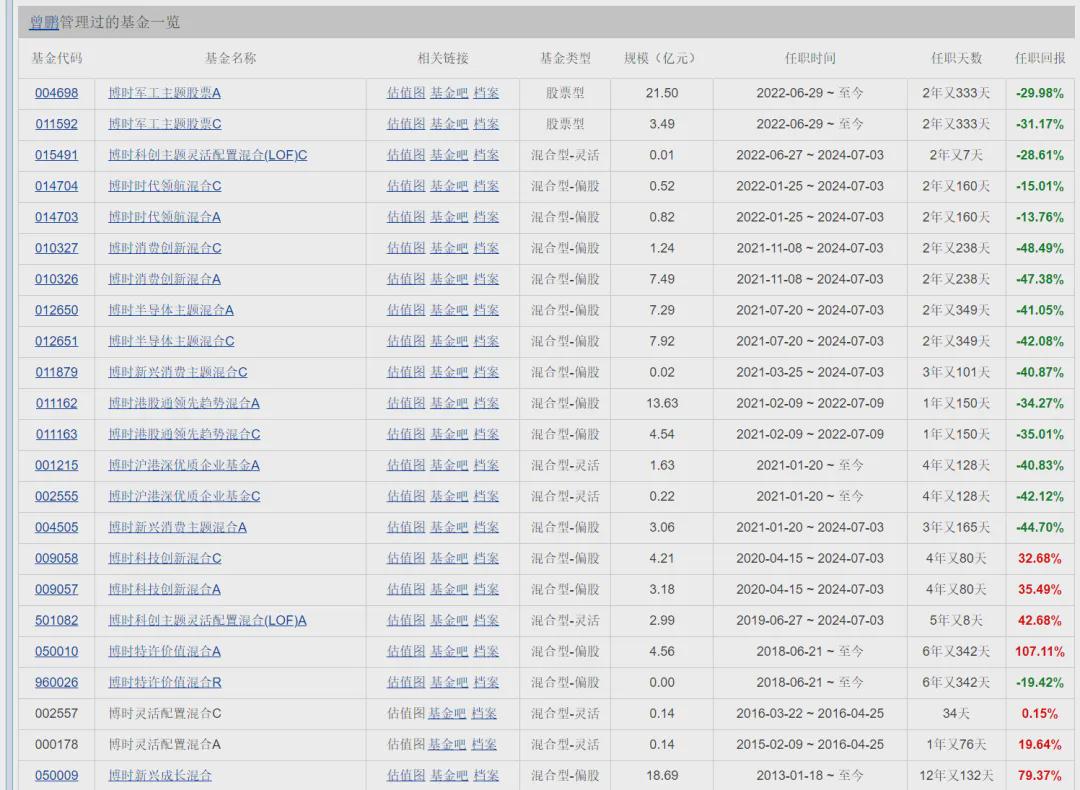Open 档案 for fund 050009 row
Screen dimensions: 1080x790
(x=486, y=775)
